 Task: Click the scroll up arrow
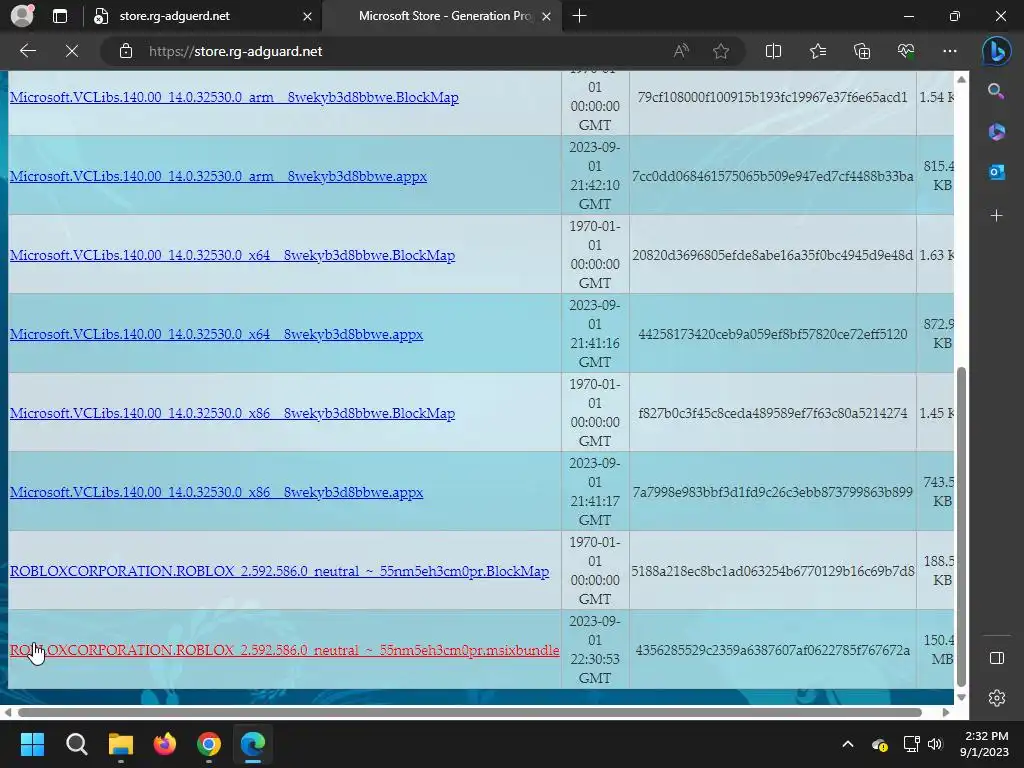(x=961, y=80)
